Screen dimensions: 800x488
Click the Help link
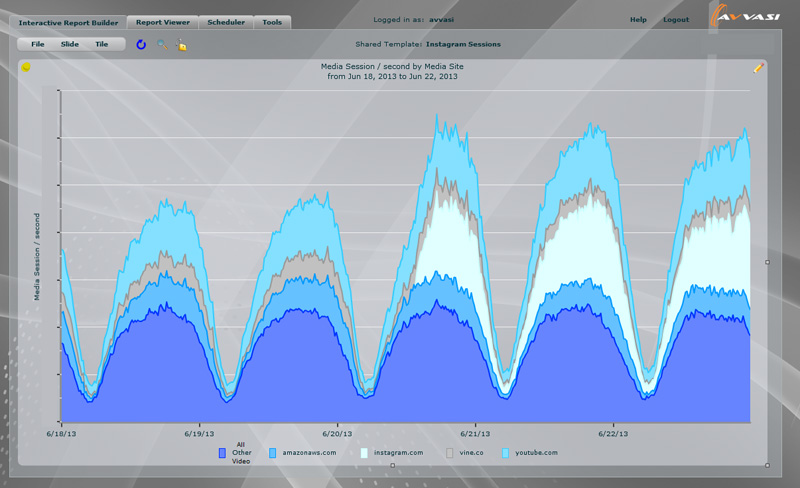tap(638, 19)
